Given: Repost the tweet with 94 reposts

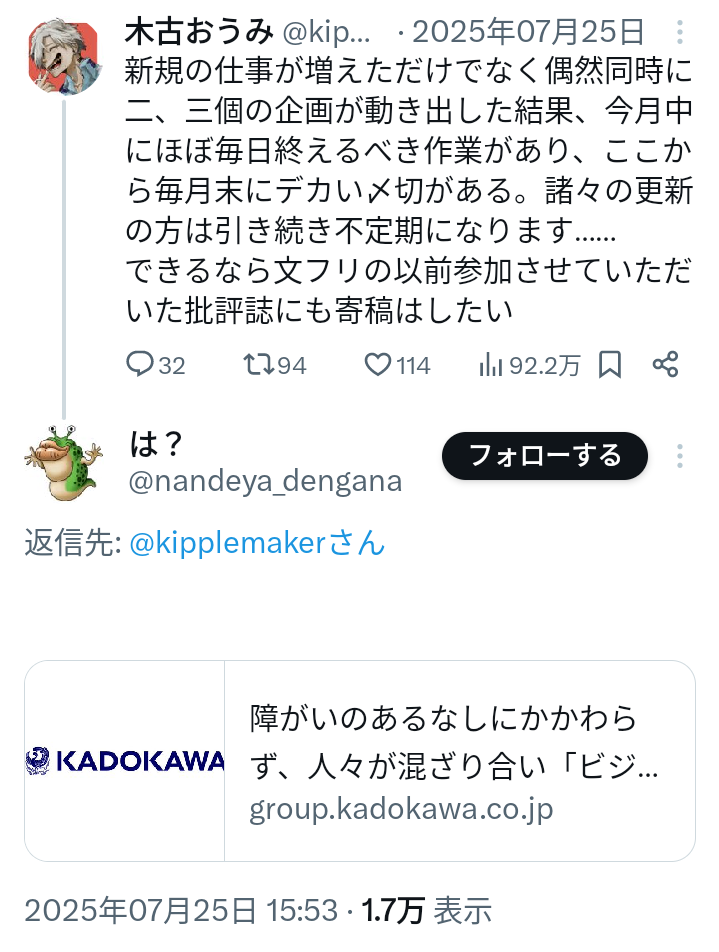Looking at the screenshot, I should pos(258,365).
